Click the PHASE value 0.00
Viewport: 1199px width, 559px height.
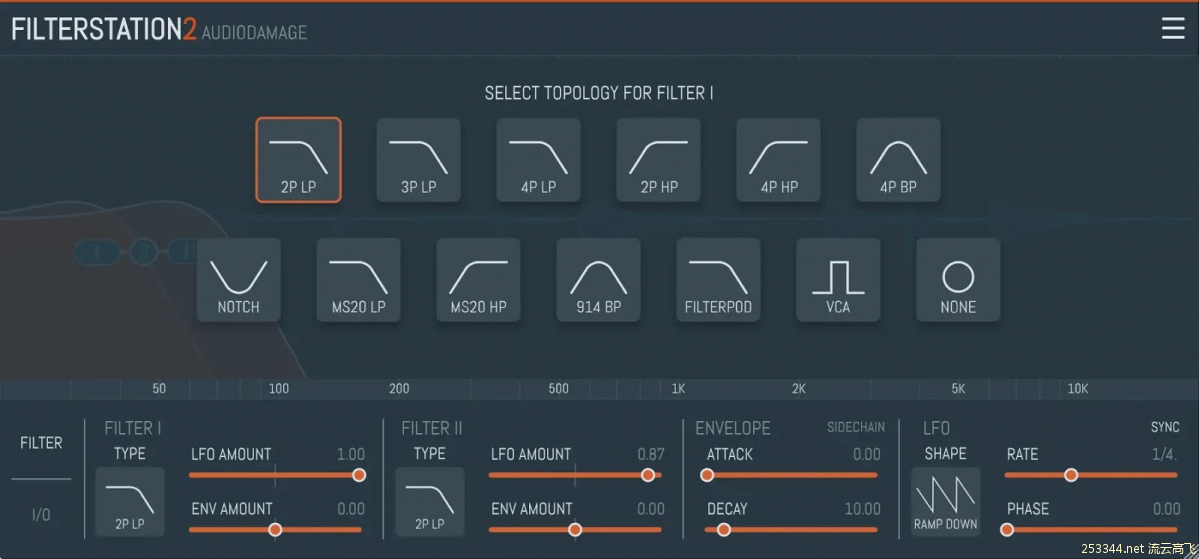point(1166,509)
